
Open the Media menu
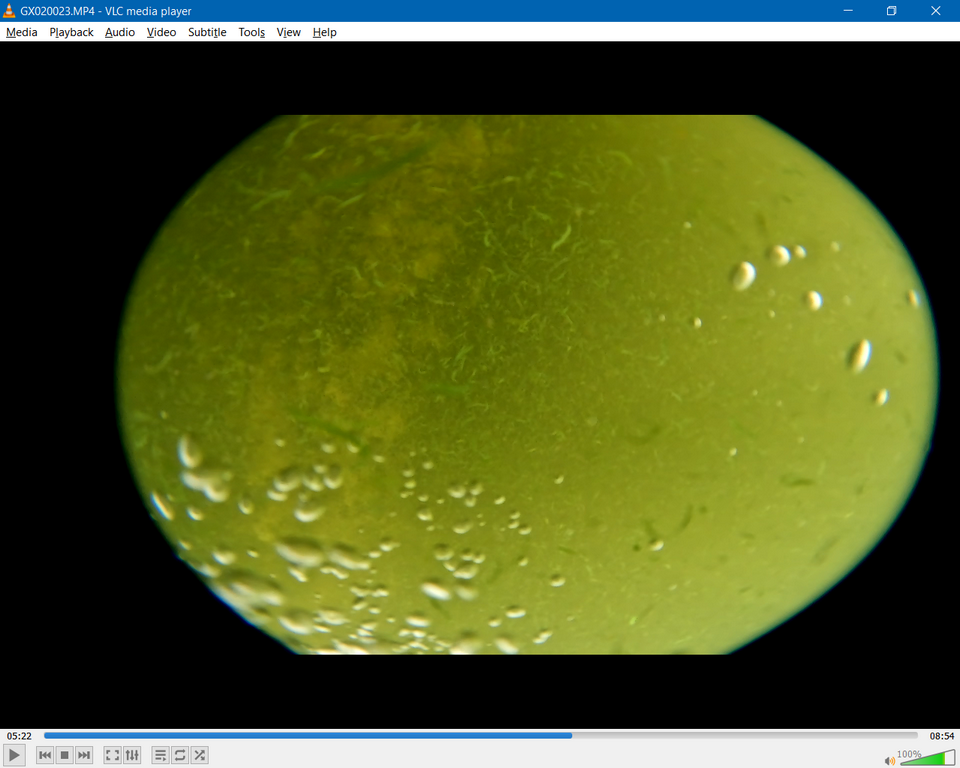click(x=21, y=32)
